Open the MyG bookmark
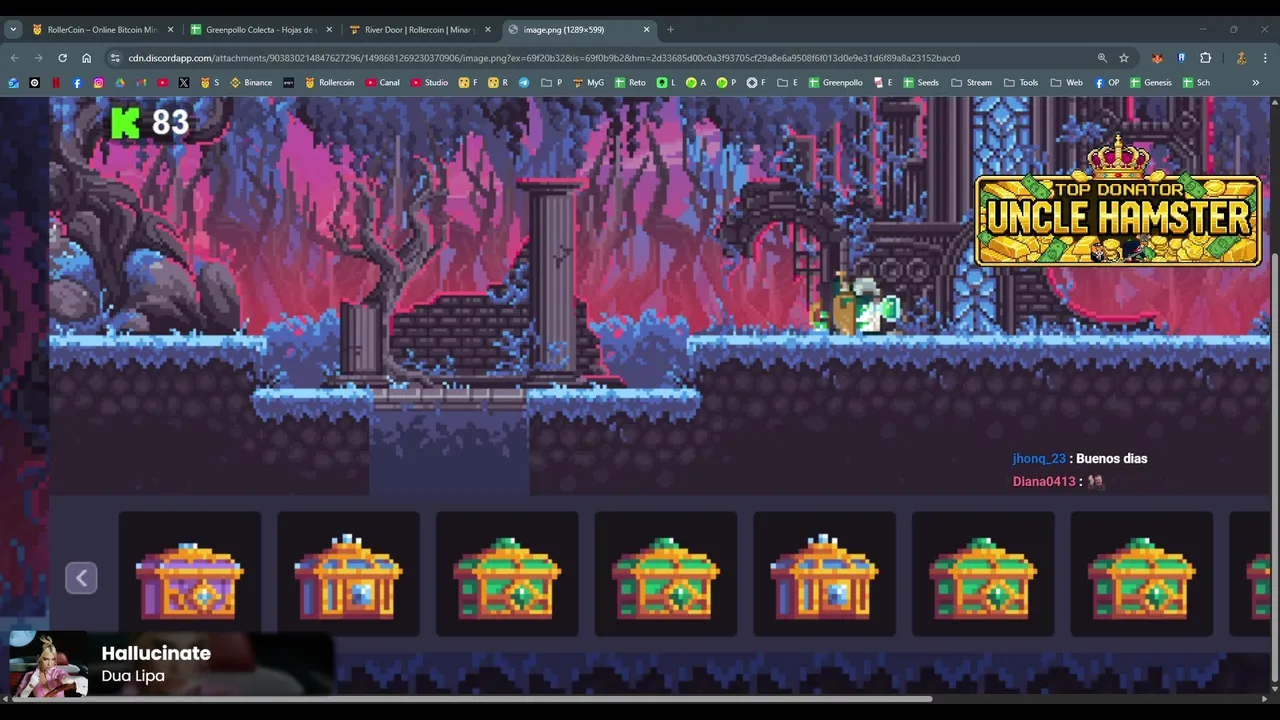Screen dimensions: 1280x720 click(588, 83)
